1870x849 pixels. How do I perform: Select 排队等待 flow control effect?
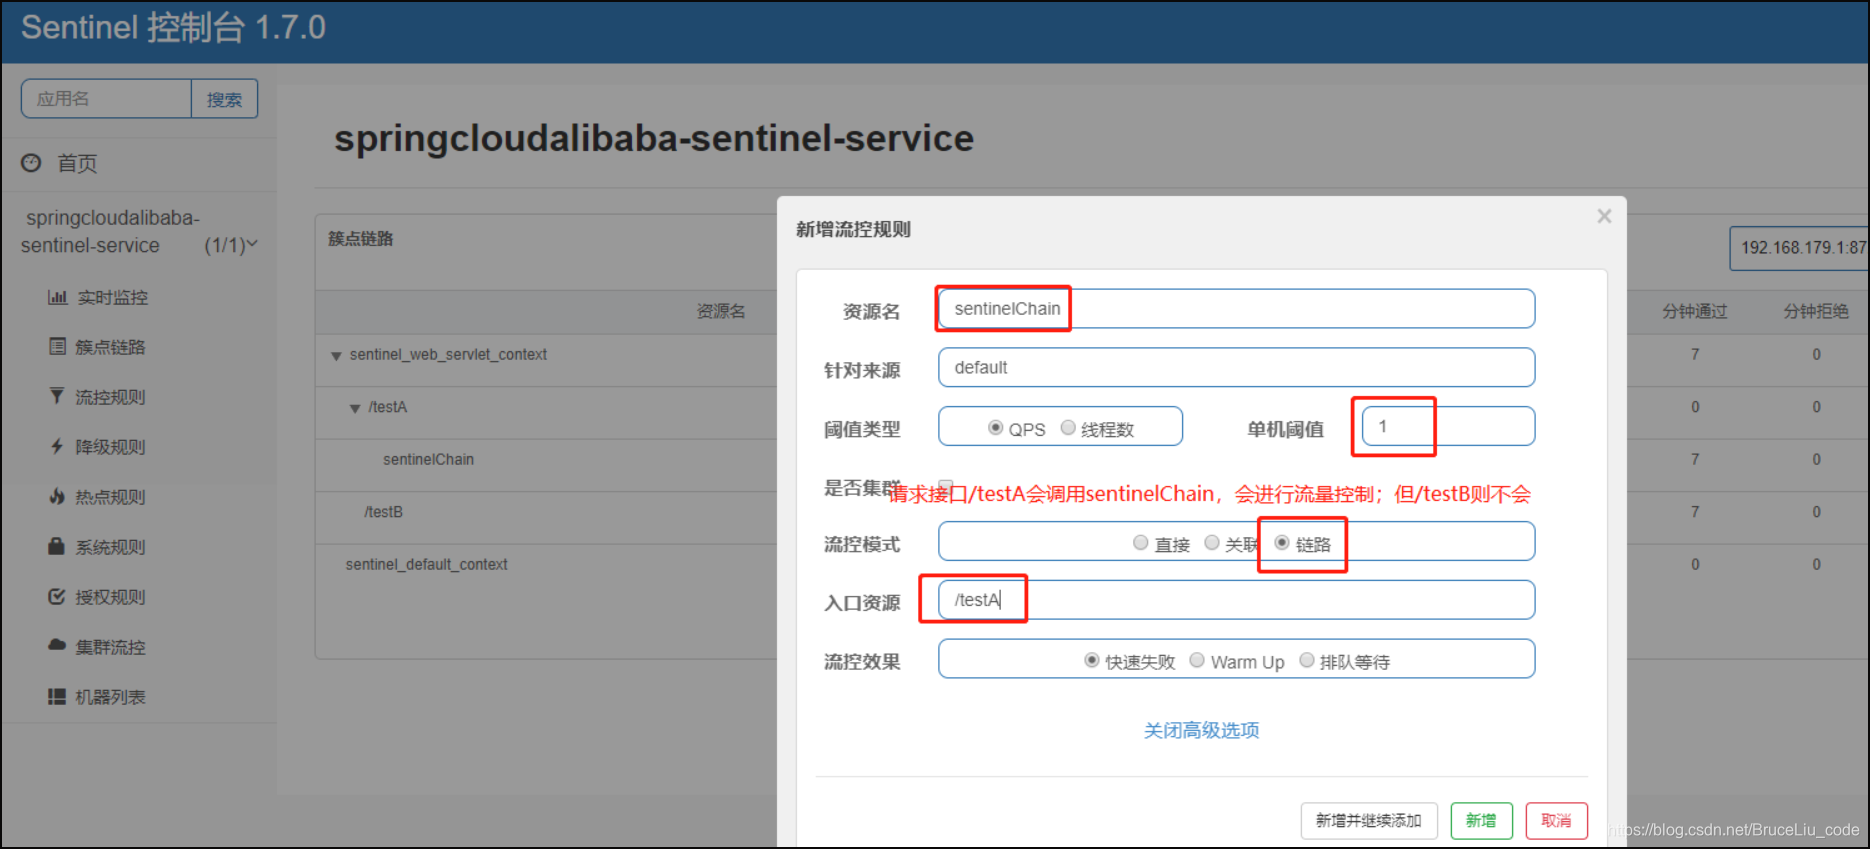1307,660
